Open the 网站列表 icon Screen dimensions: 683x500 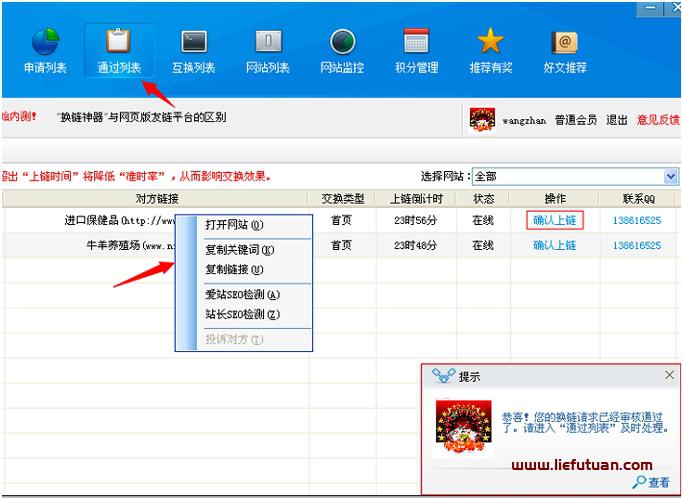click(x=268, y=42)
